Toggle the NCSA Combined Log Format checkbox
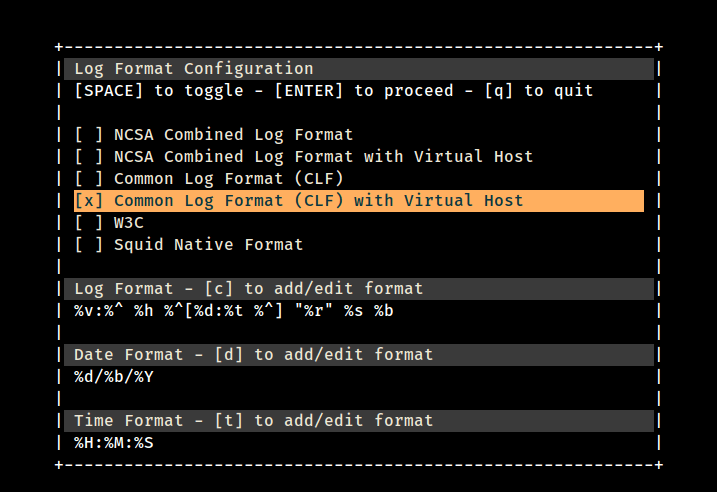 [88, 135]
